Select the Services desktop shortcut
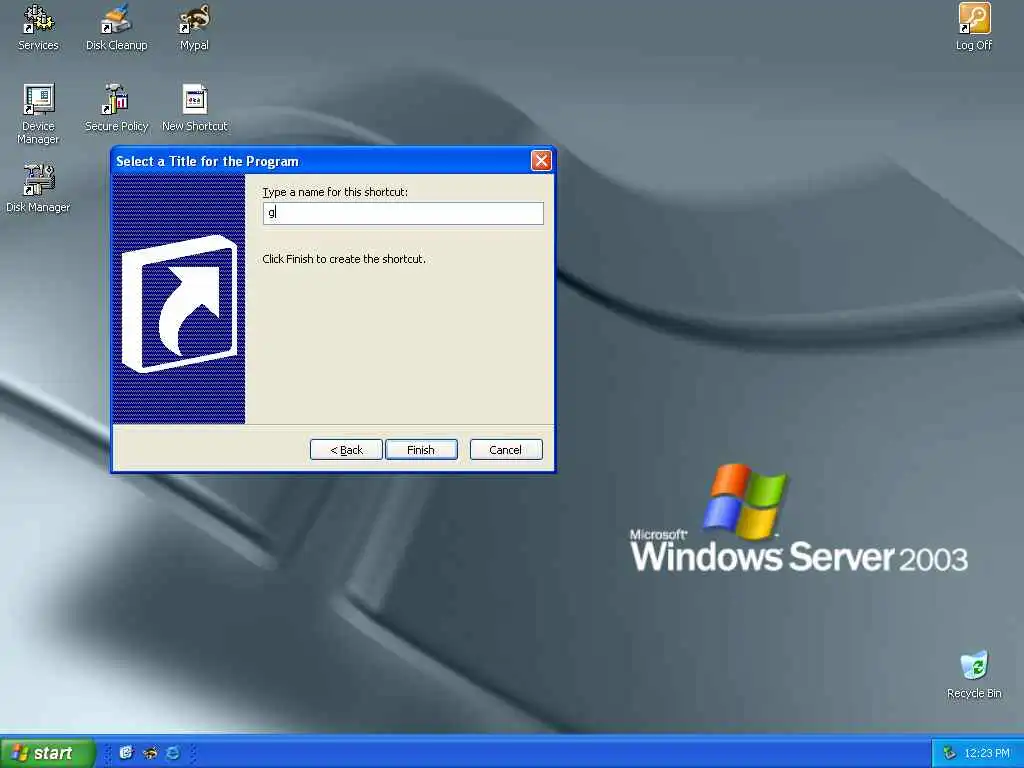This screenshot has height=768, width=1024. point(38,27)
